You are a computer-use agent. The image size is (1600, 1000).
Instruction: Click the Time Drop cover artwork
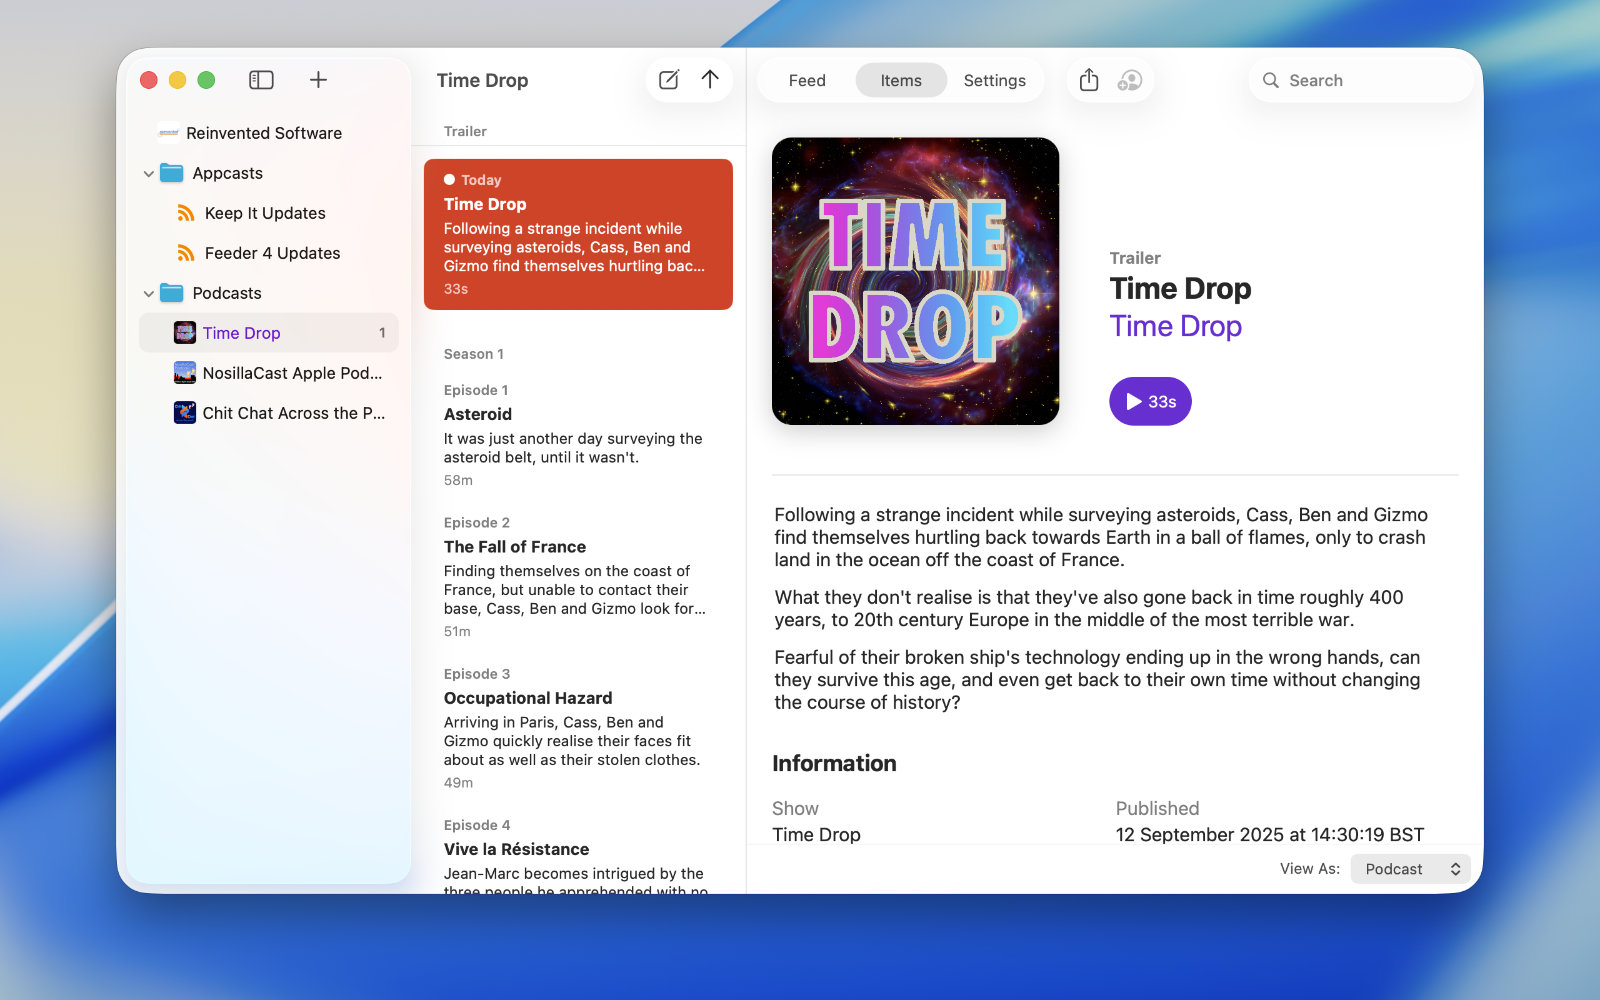[x=915, y=281]
